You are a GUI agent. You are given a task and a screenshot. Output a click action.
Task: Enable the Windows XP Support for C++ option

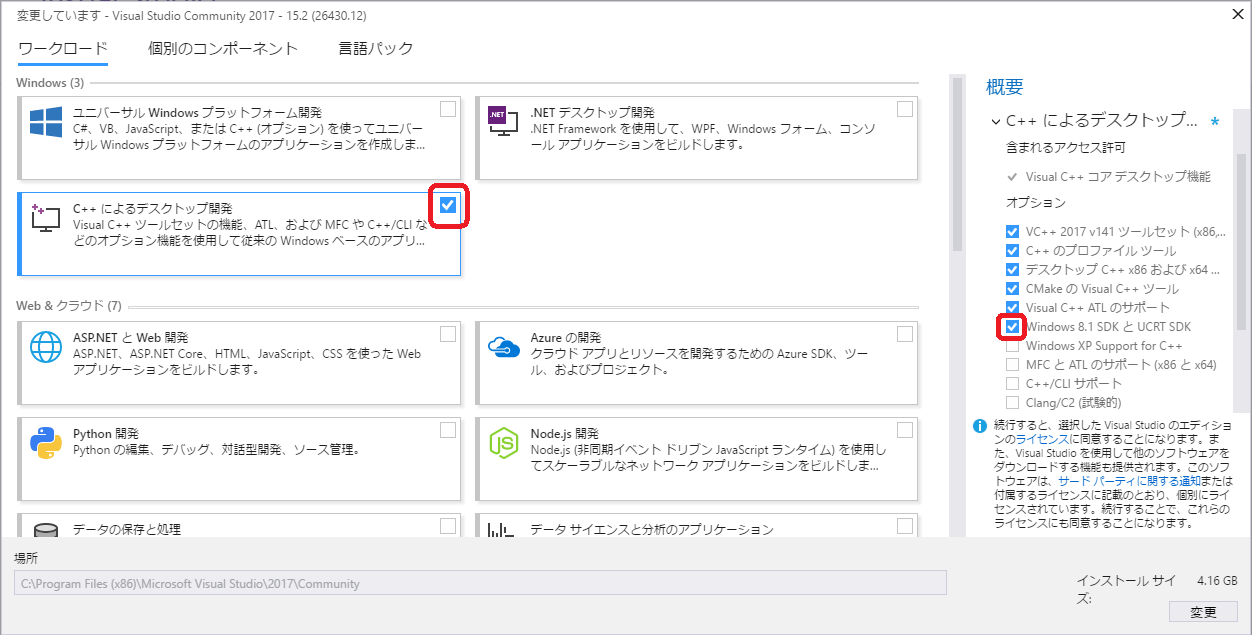pos(1013,346)
